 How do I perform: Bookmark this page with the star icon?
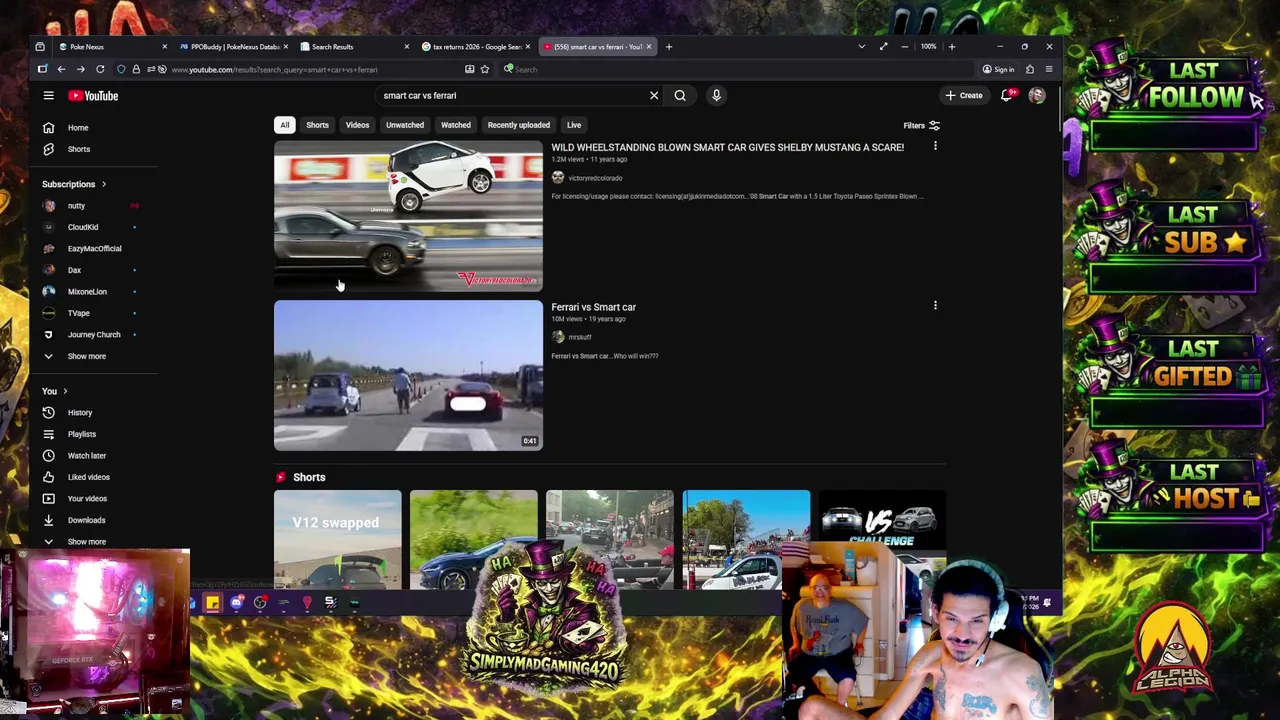pyautogui.click(x=485, y=69)
